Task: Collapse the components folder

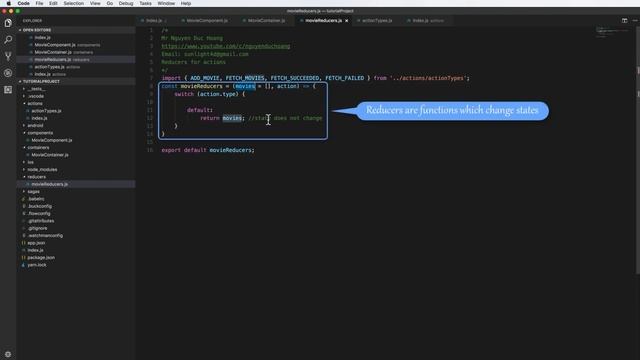Action: coord(40,133)
